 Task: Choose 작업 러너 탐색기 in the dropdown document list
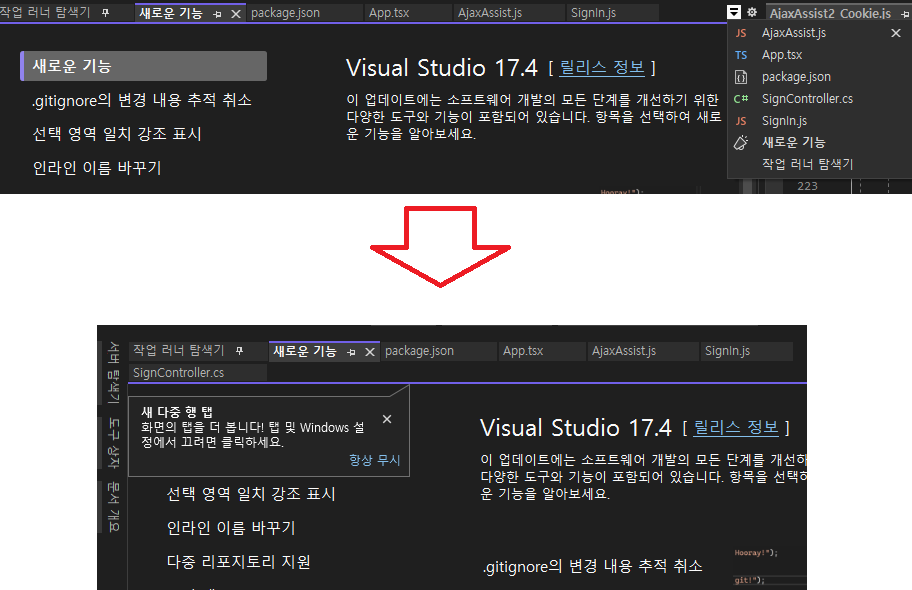pyautogui.click(x=807, y=164)
